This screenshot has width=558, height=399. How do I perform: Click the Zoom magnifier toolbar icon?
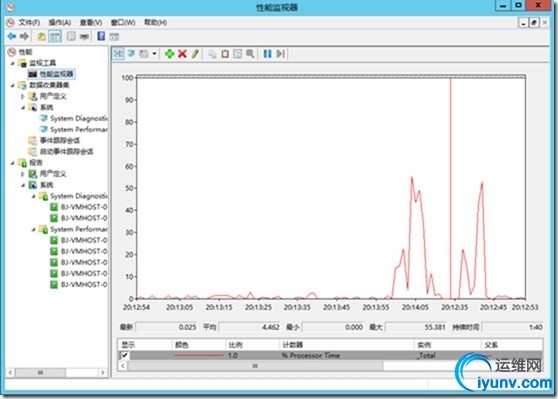(250, 54)
